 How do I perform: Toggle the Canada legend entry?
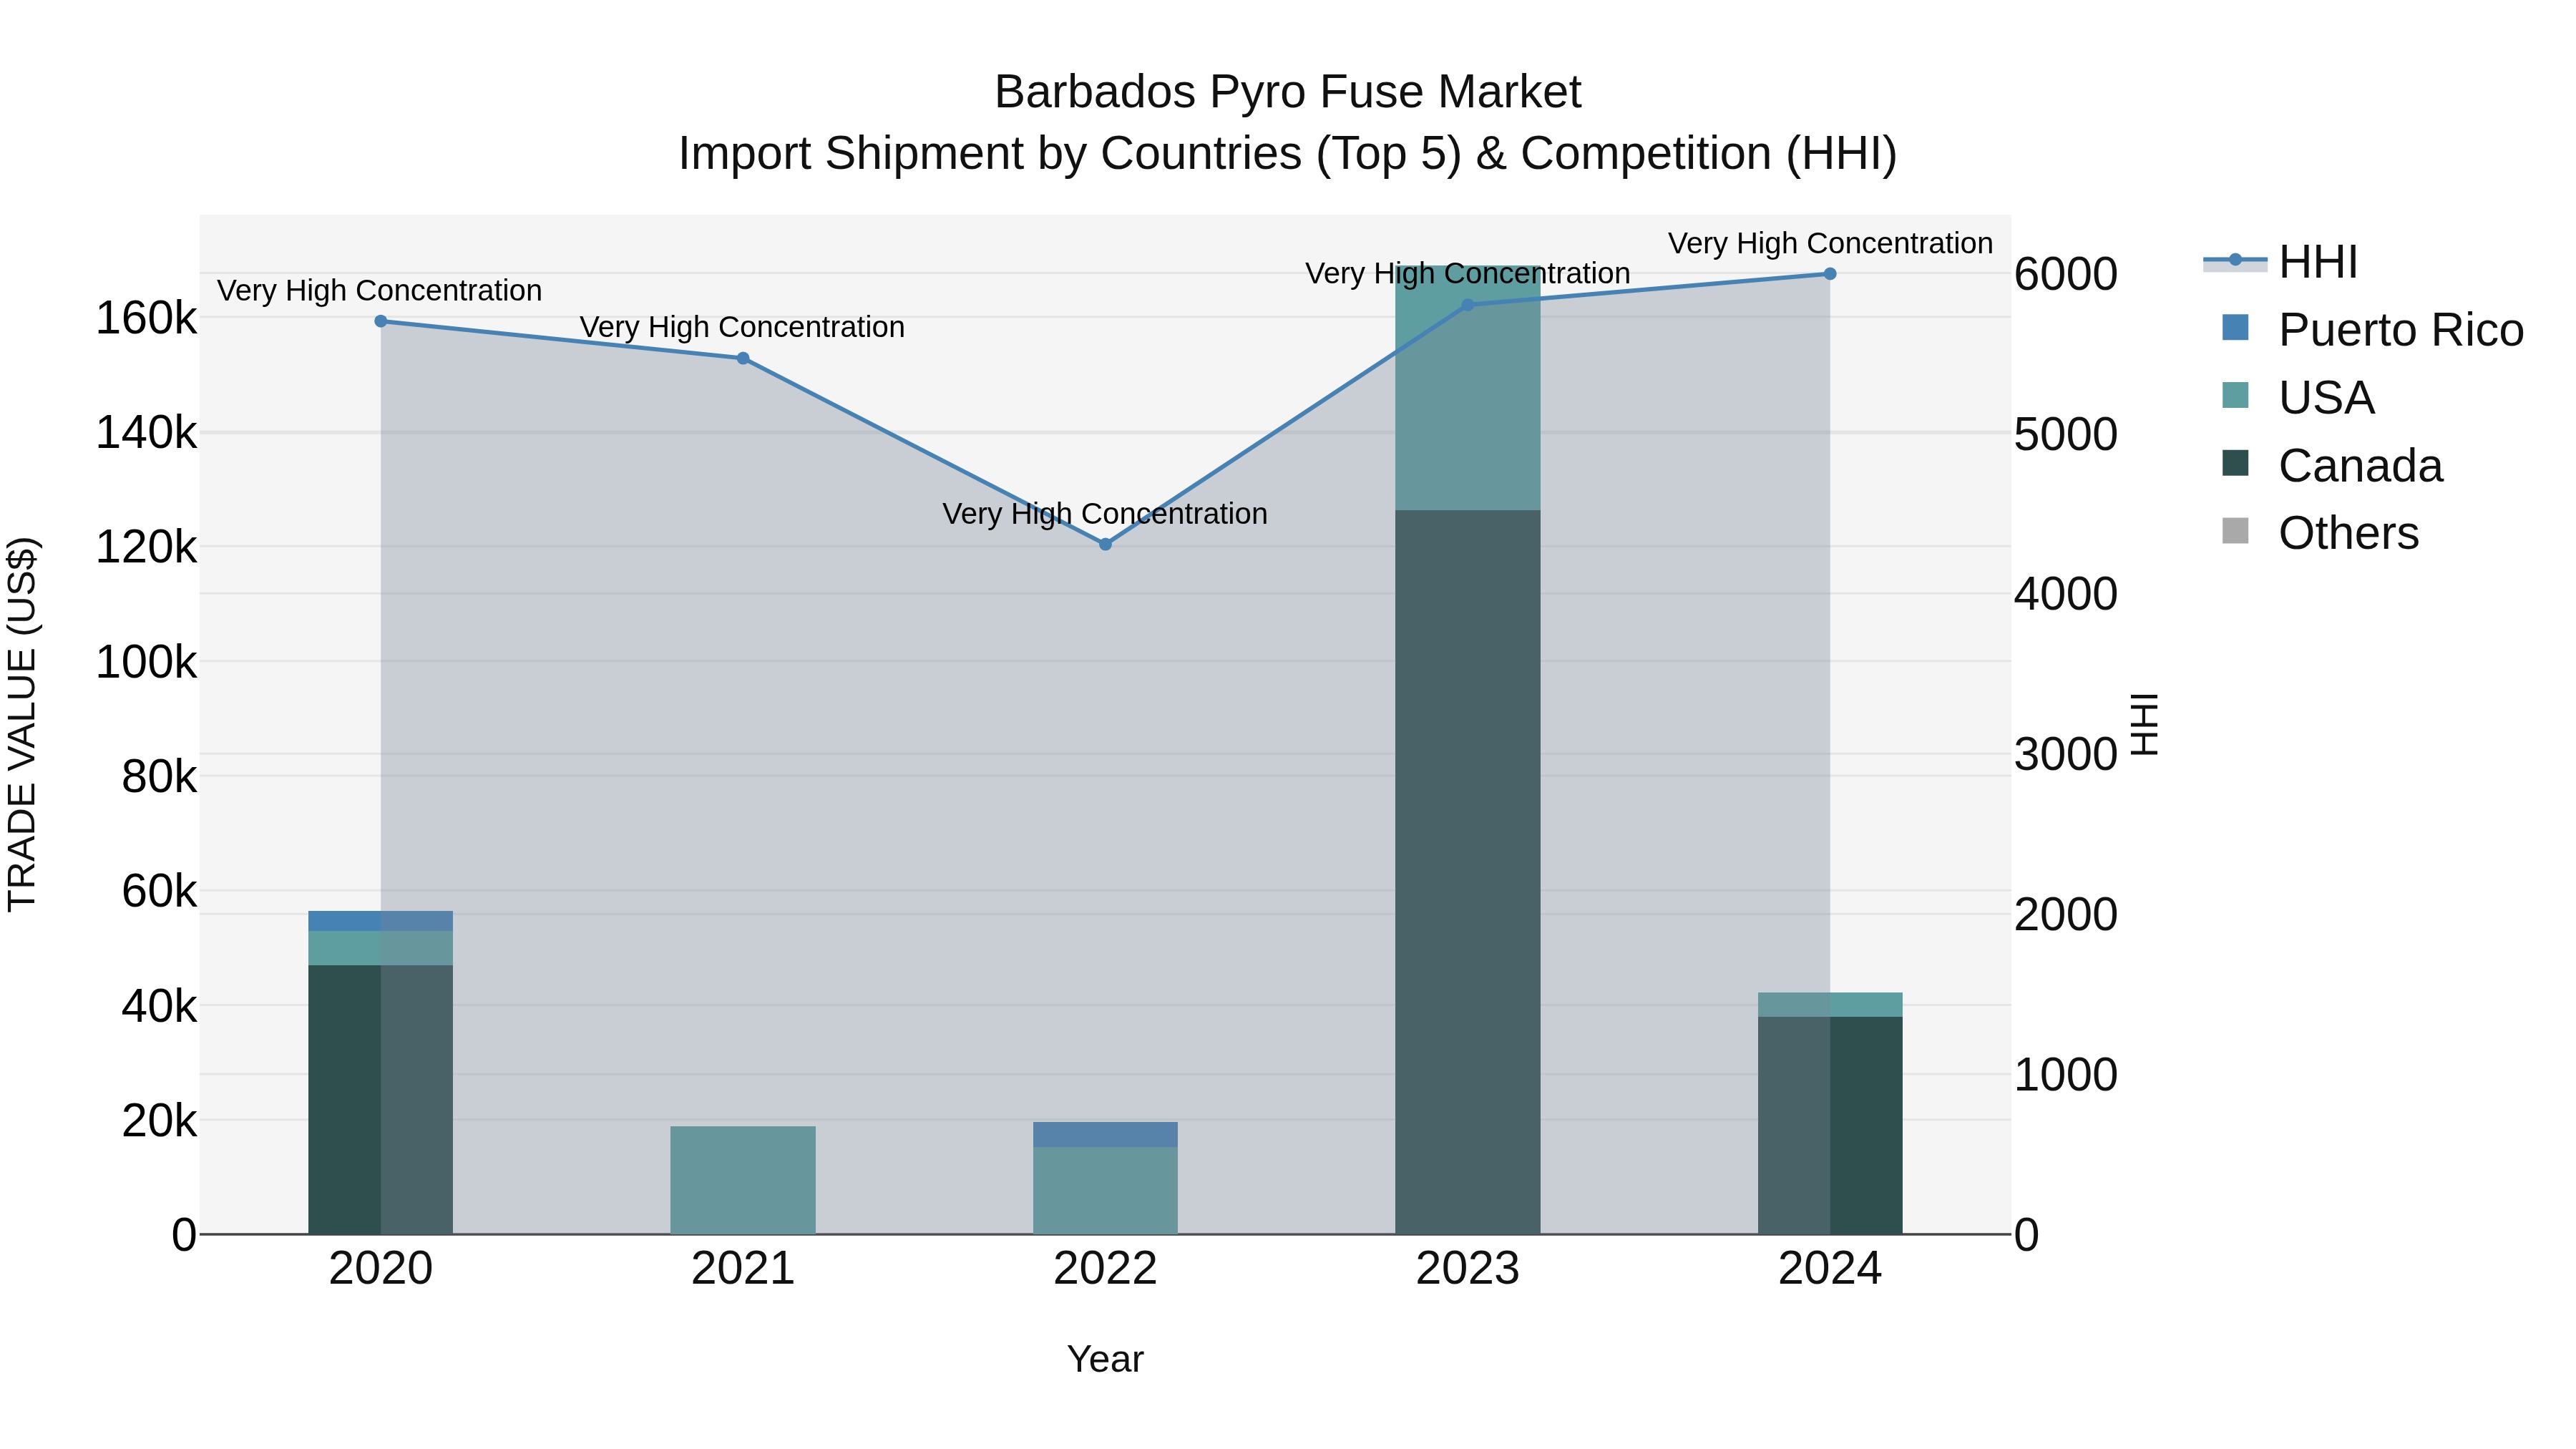[2332, 466]
